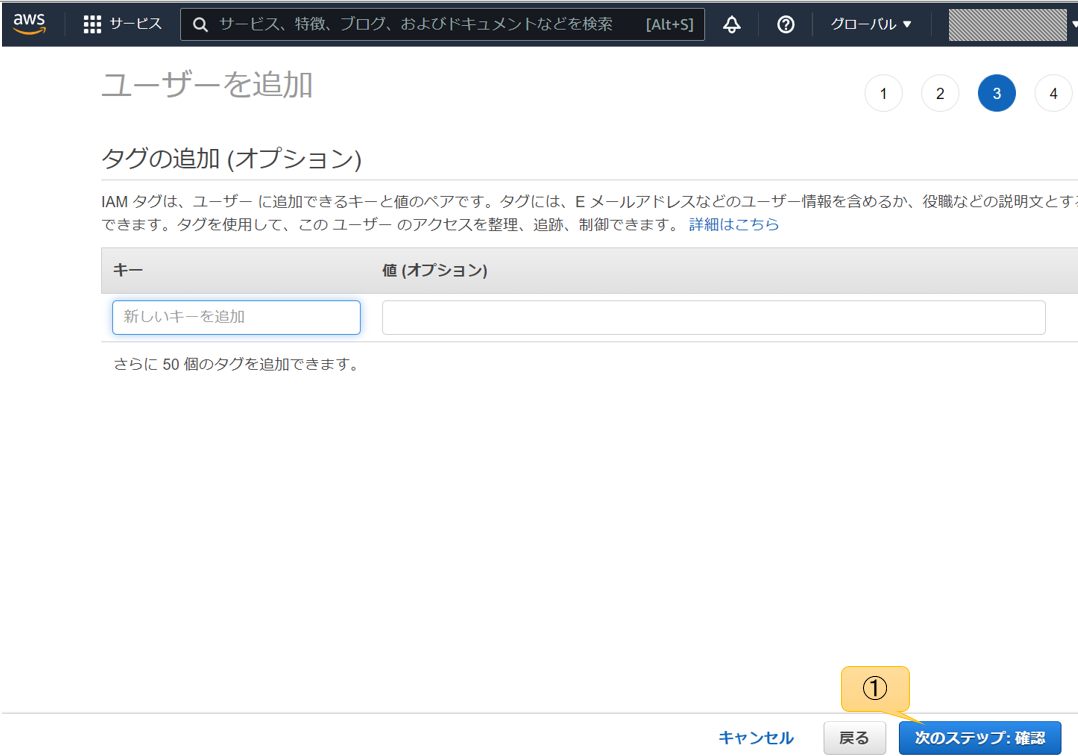Select step 1 of the wizard
This screenshot has width=1078, height=756.
883,92
